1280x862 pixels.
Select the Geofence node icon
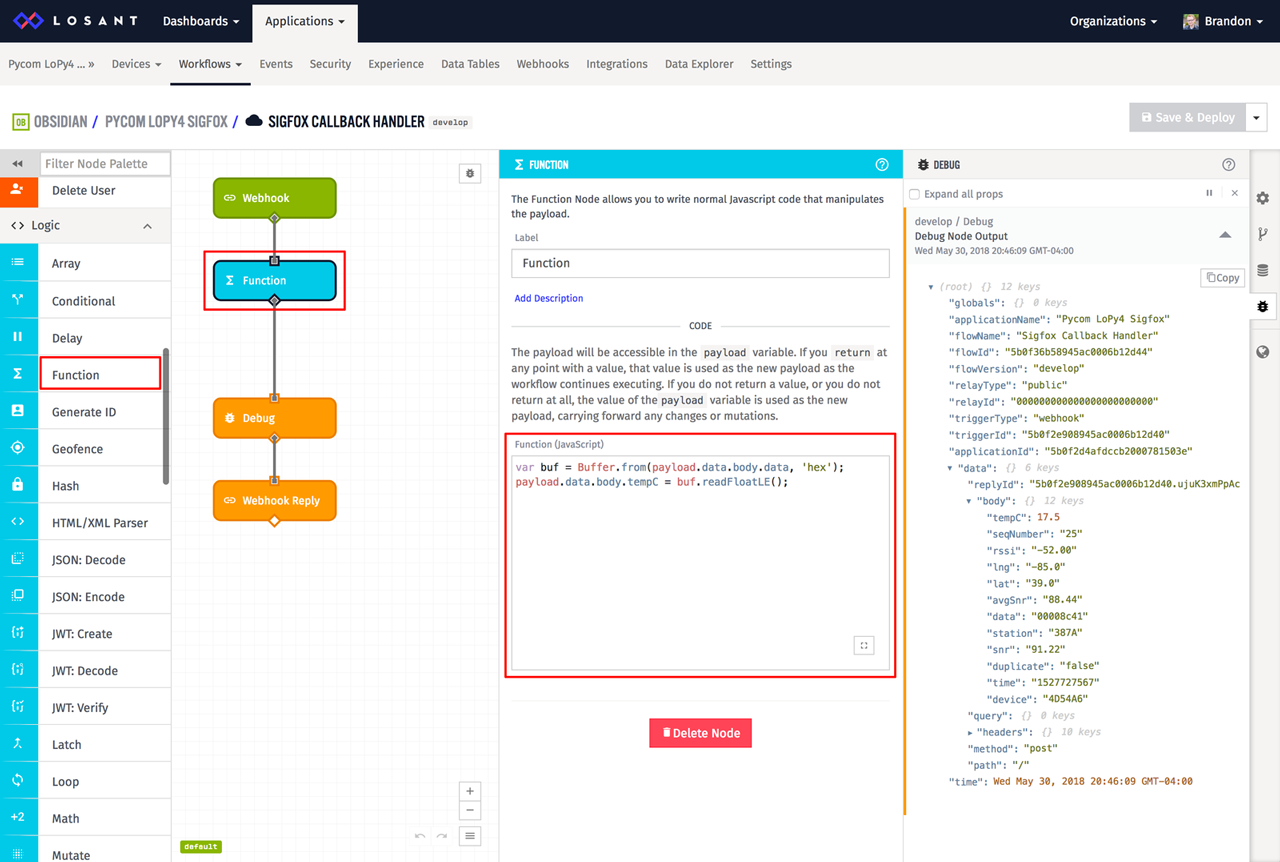tap(17, 448)
